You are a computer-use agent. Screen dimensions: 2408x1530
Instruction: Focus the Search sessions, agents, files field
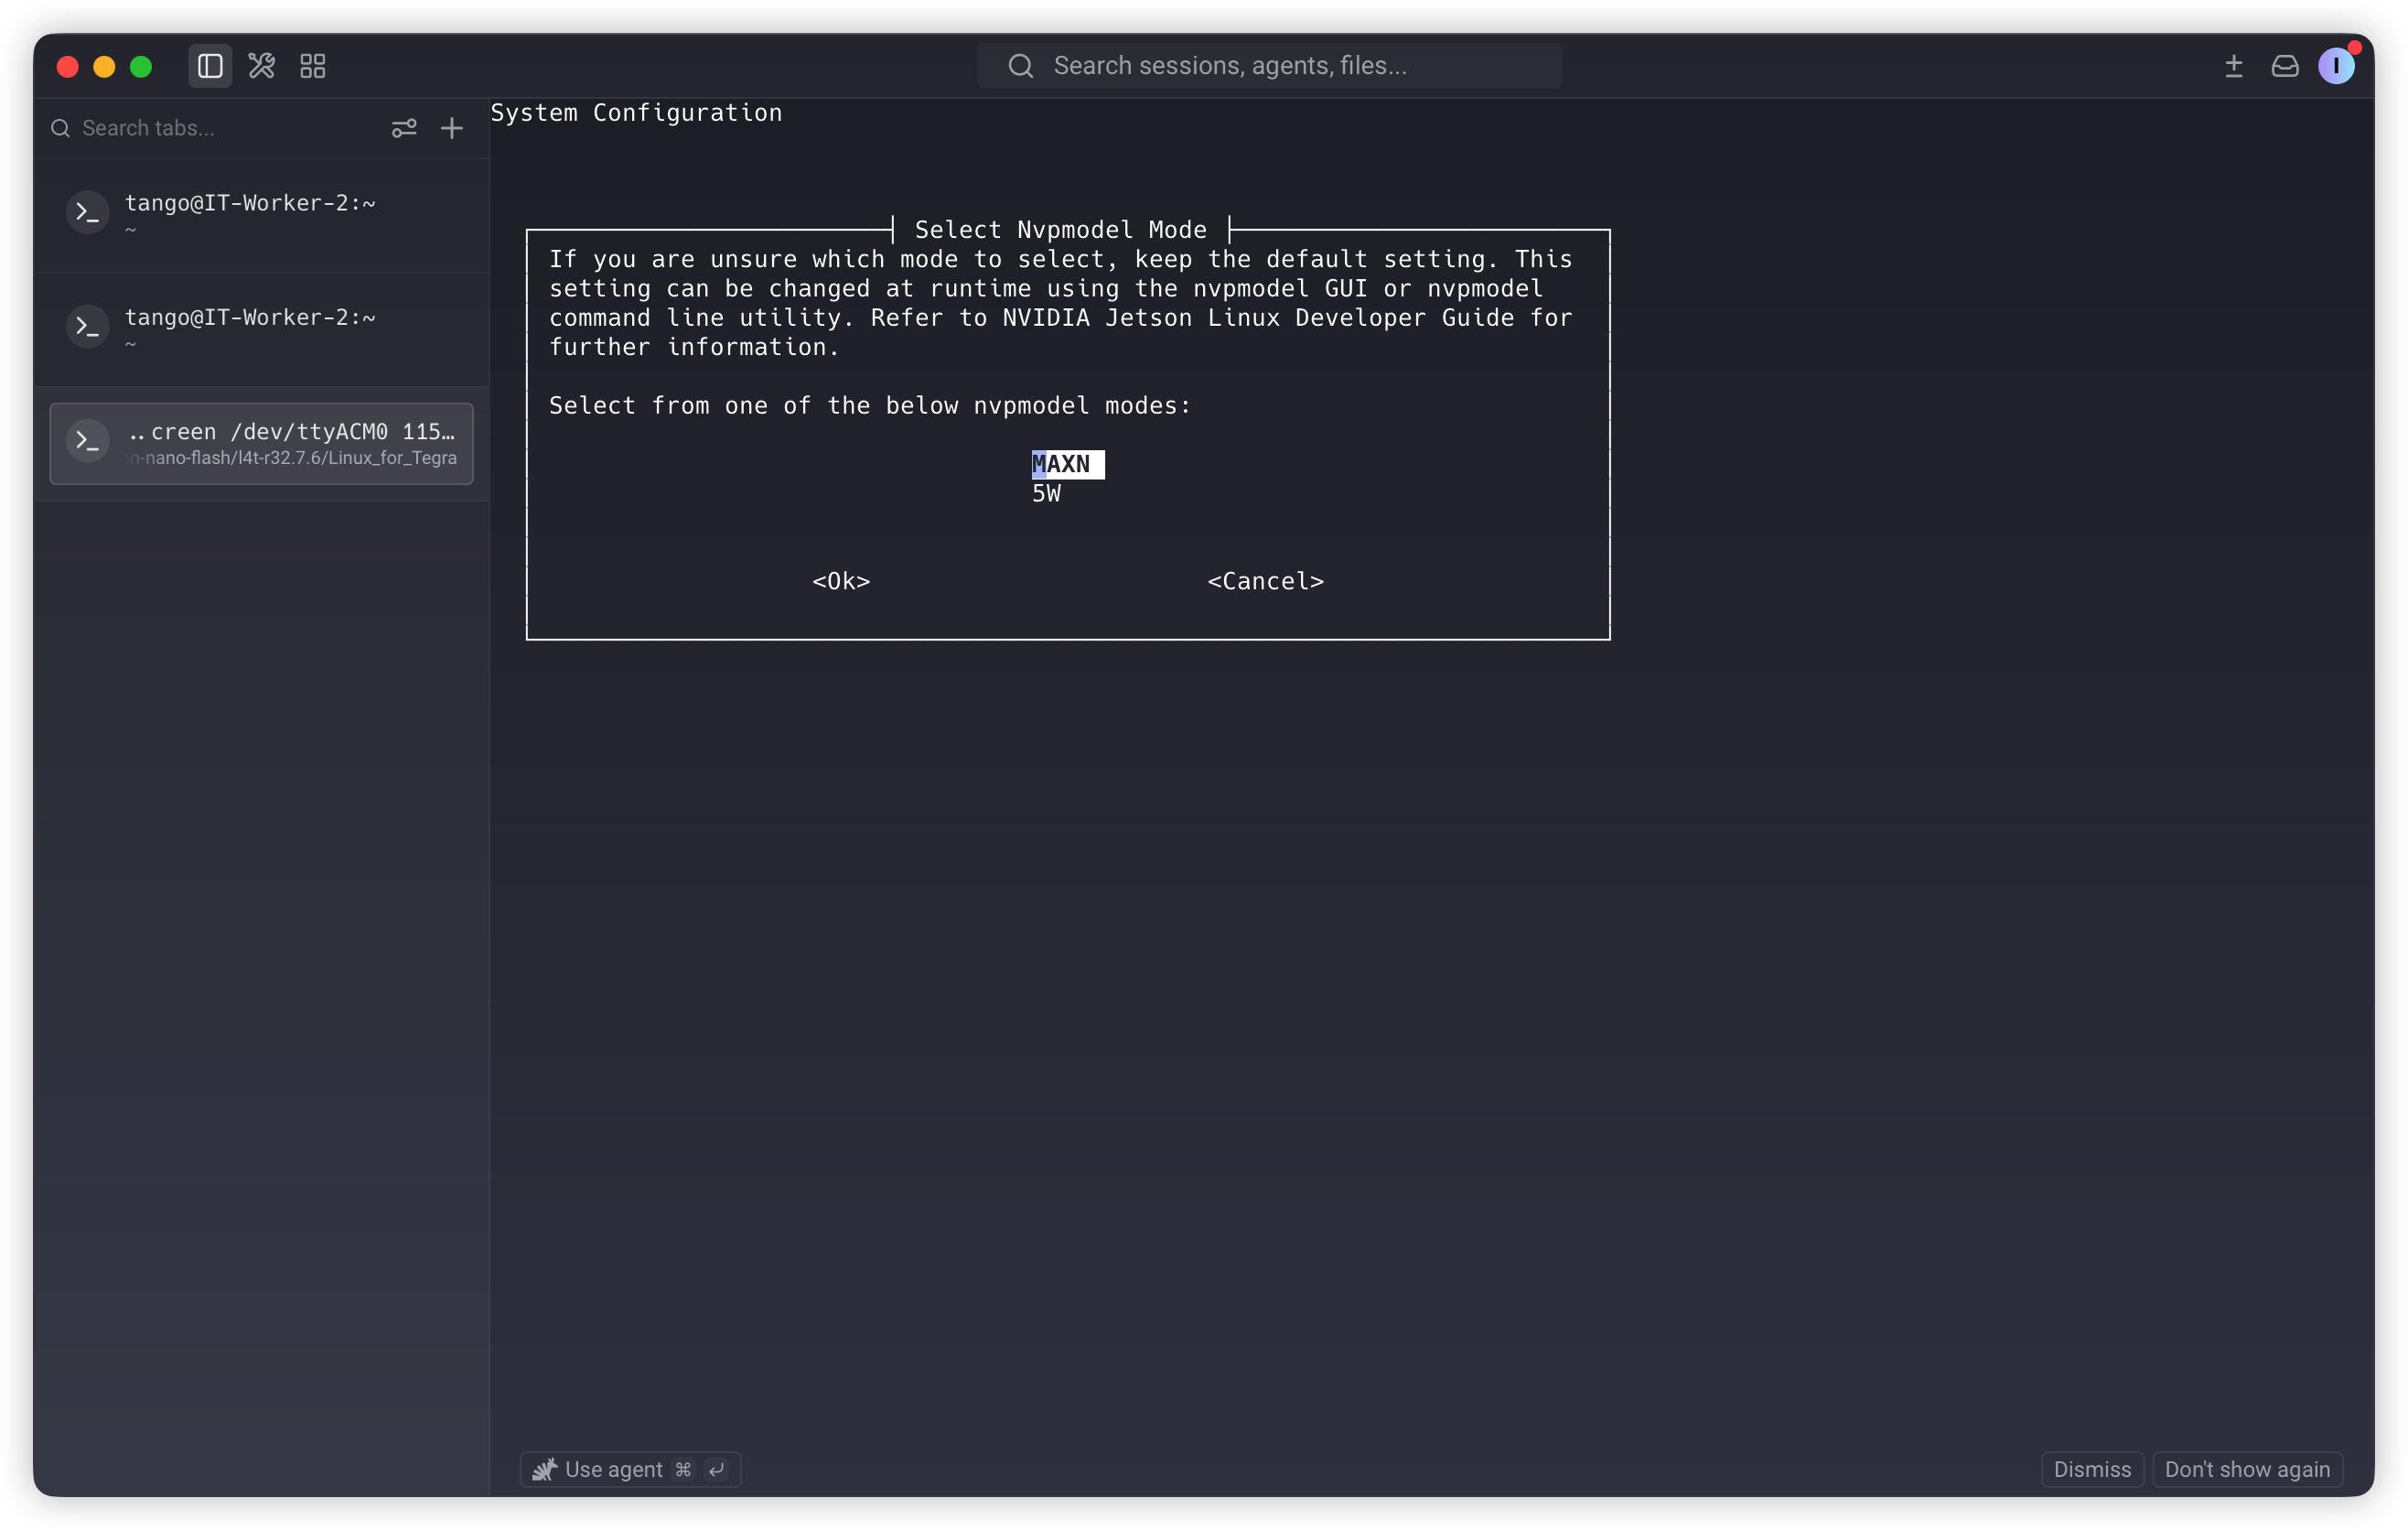pos(1269,66)
